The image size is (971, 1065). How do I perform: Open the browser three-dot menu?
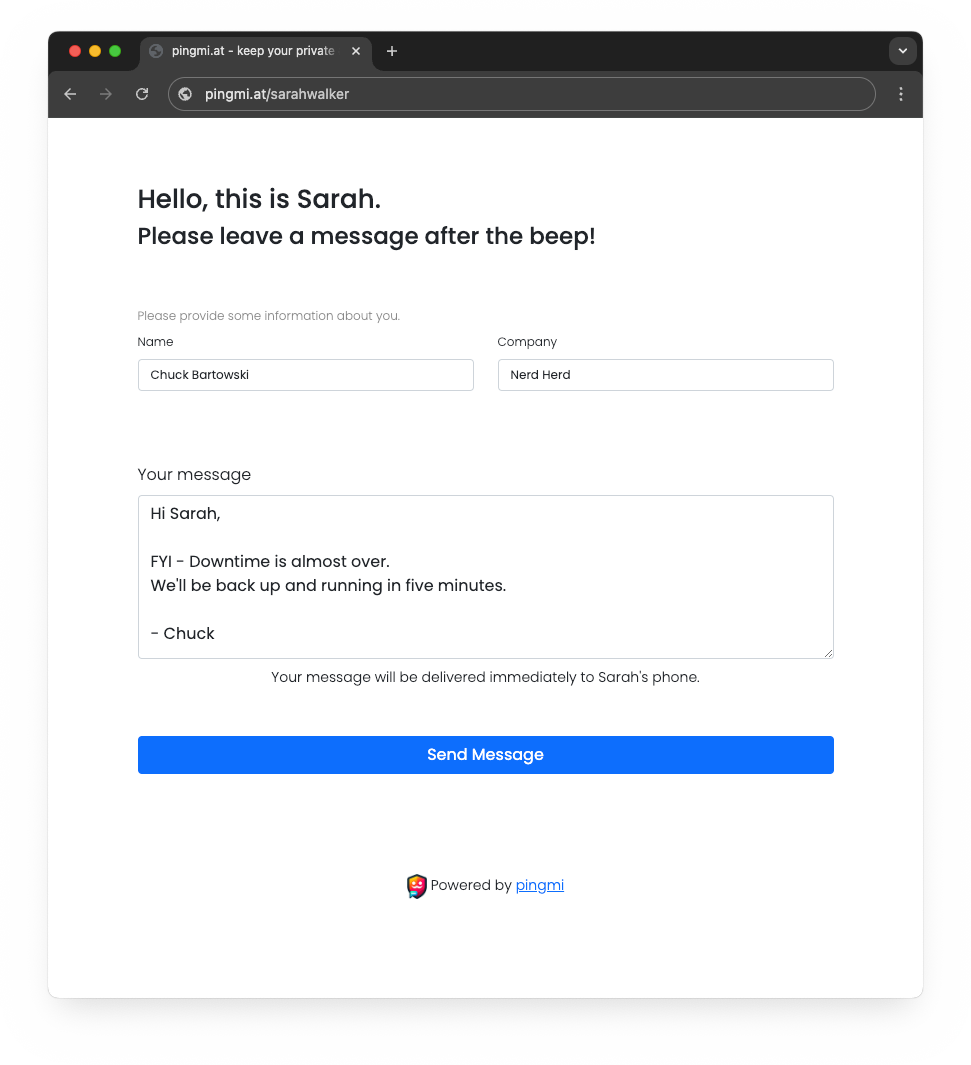(x=901, y=93)
